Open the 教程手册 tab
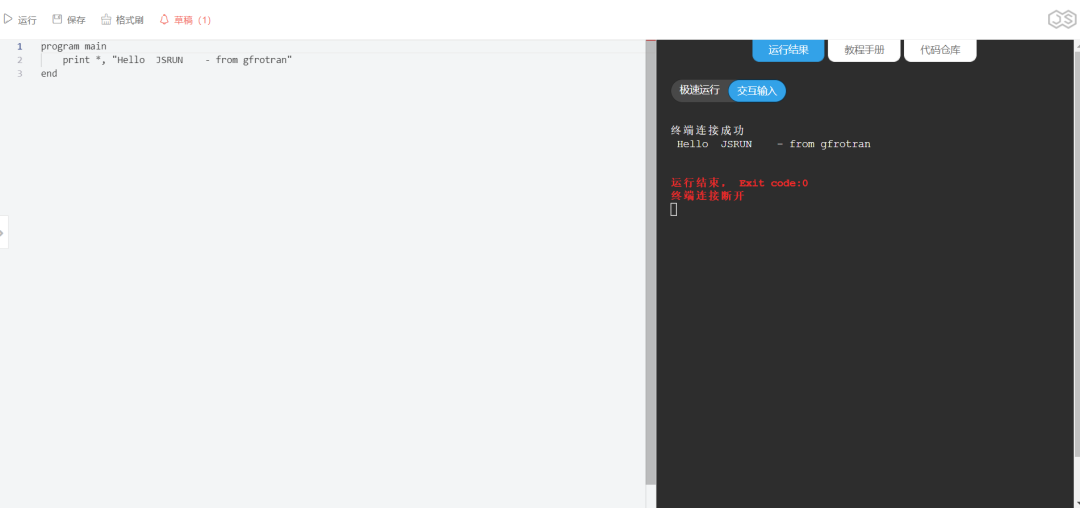Screen dimensions: 1080x508 pos(864,50)
